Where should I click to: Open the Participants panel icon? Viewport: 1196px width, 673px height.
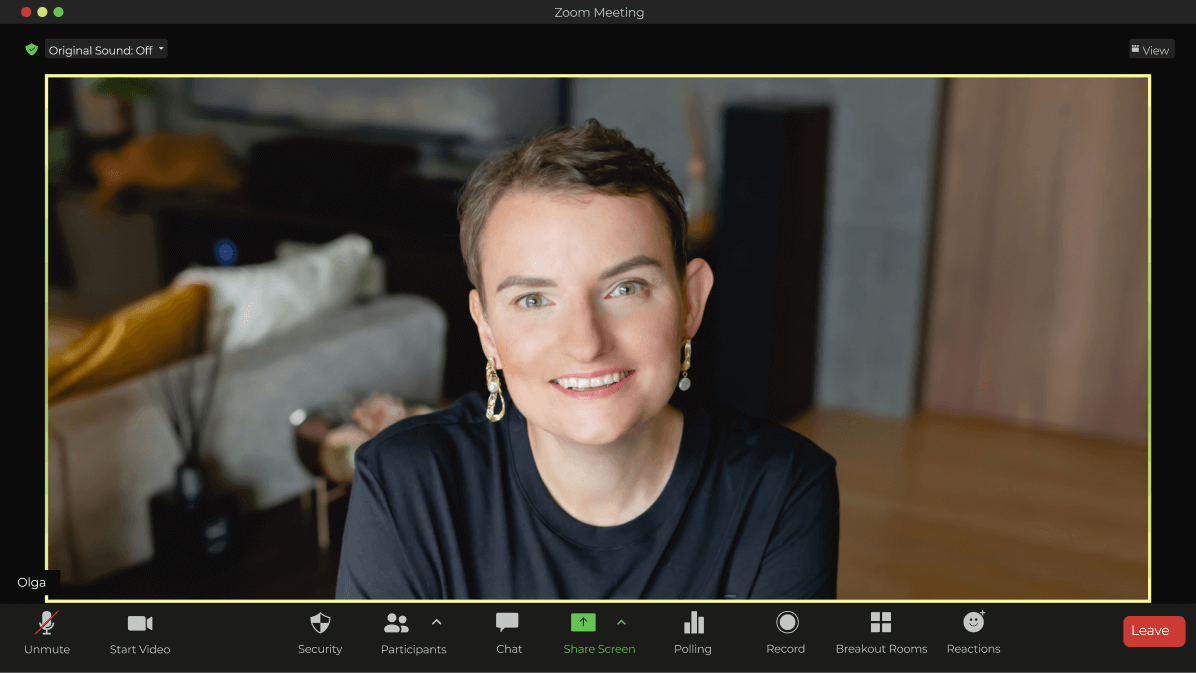(x=396, y=624)
